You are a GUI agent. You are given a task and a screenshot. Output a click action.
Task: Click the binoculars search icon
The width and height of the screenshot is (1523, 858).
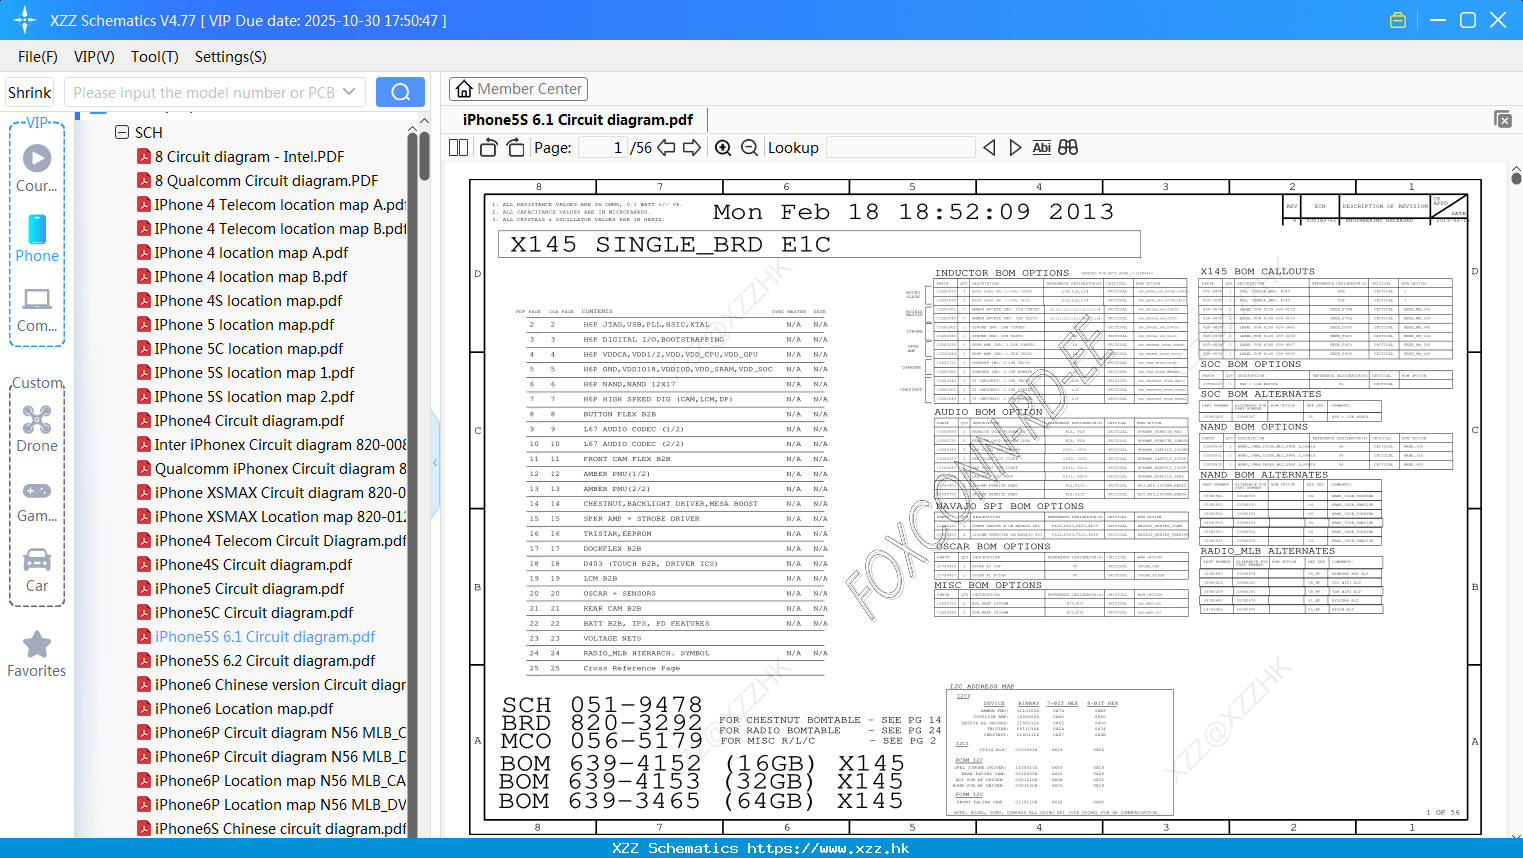1068,147
